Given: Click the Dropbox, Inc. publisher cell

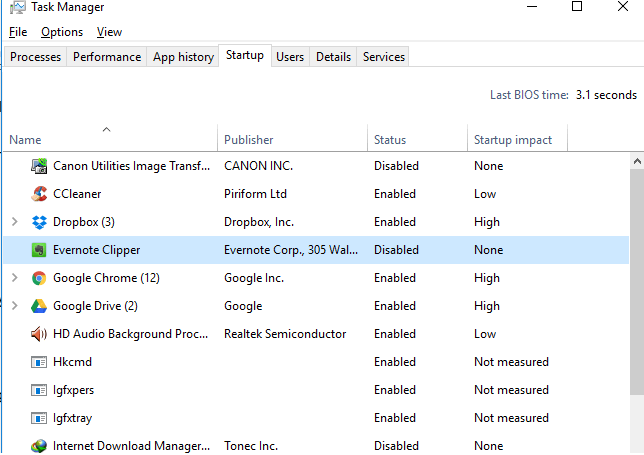Looking at the screenshot, I should [259, 222].
